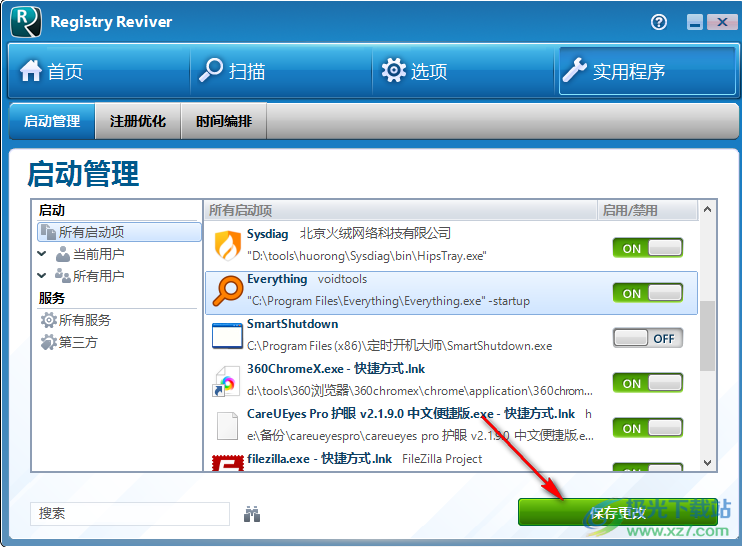The image size is (742, 547).
Task: Select the 当前用户 tree item
Action: tap(99, 254)
